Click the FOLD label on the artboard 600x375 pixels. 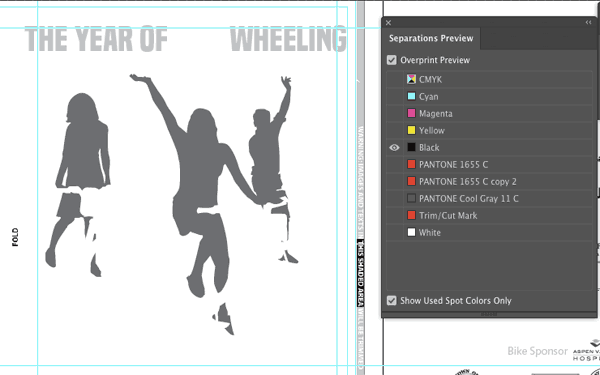tap(15, 237)
